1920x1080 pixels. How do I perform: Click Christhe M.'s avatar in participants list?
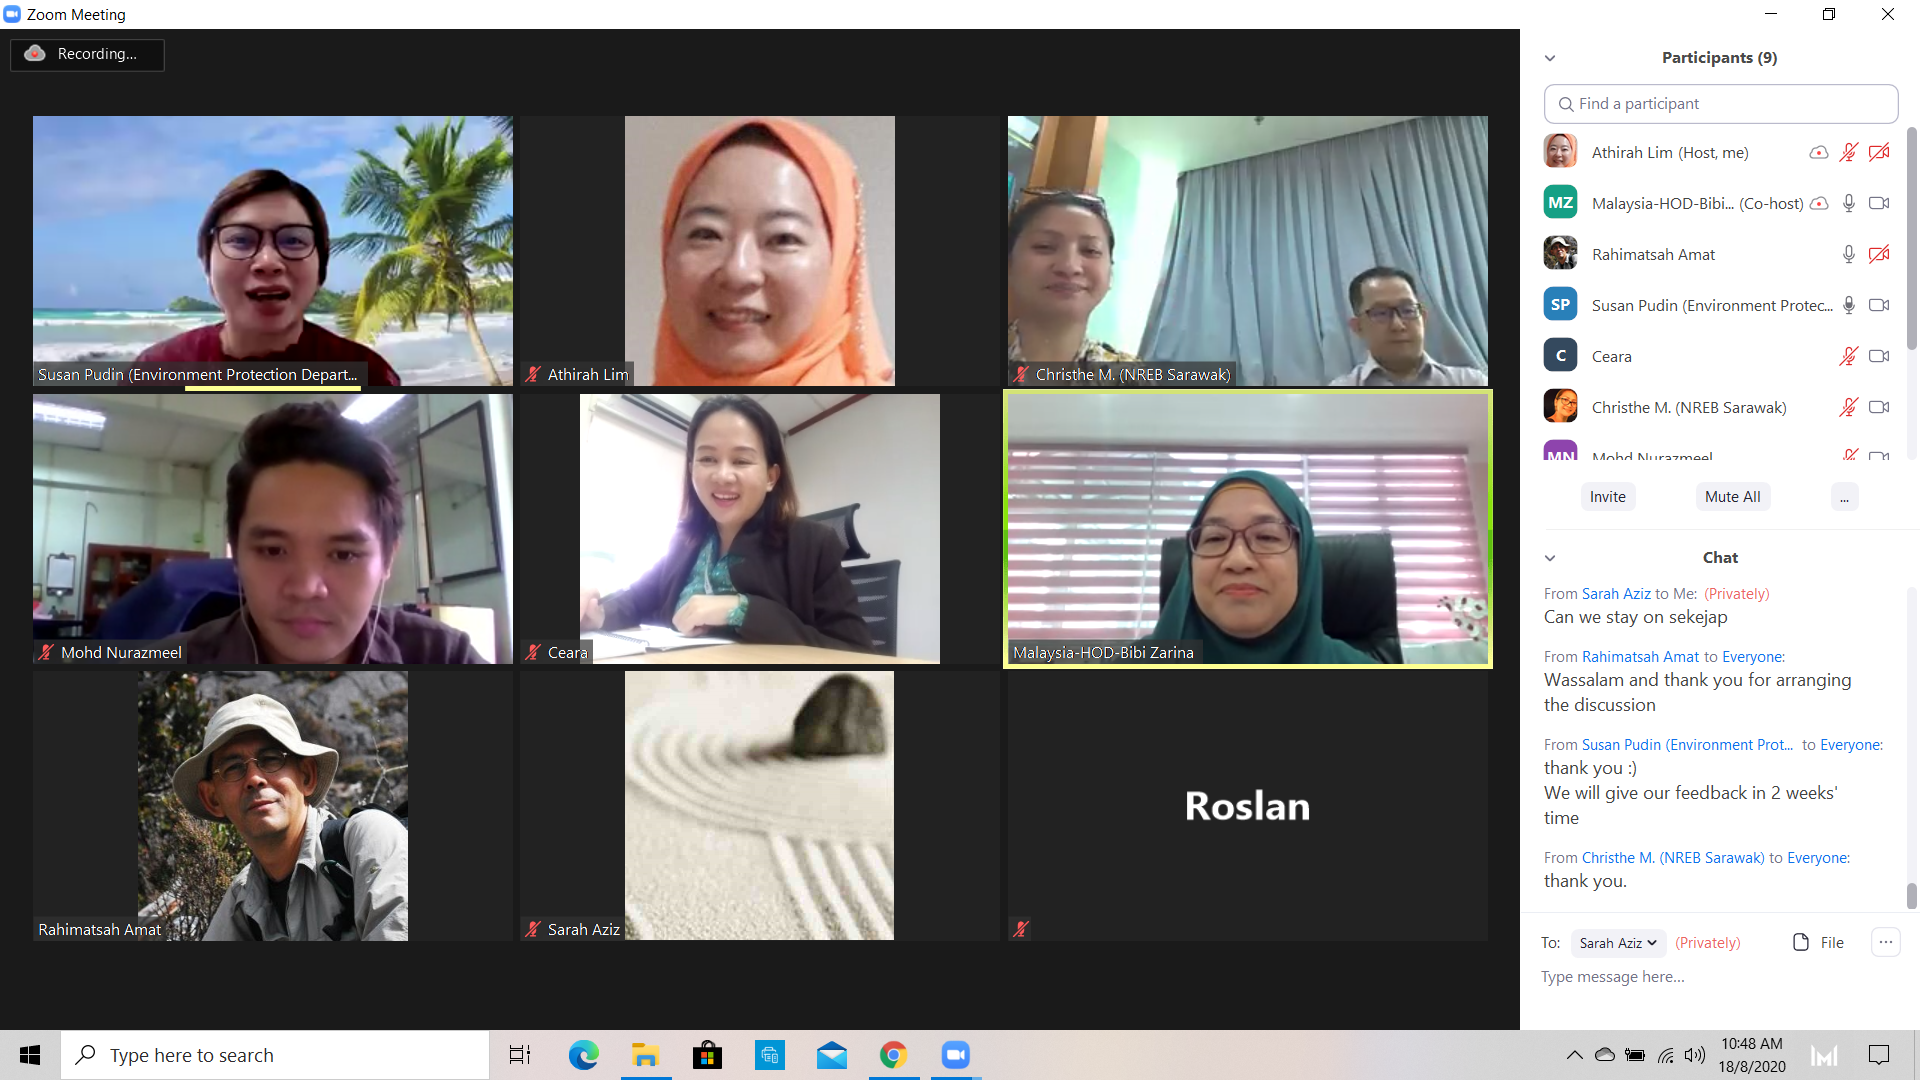[x=1560, y=407]
